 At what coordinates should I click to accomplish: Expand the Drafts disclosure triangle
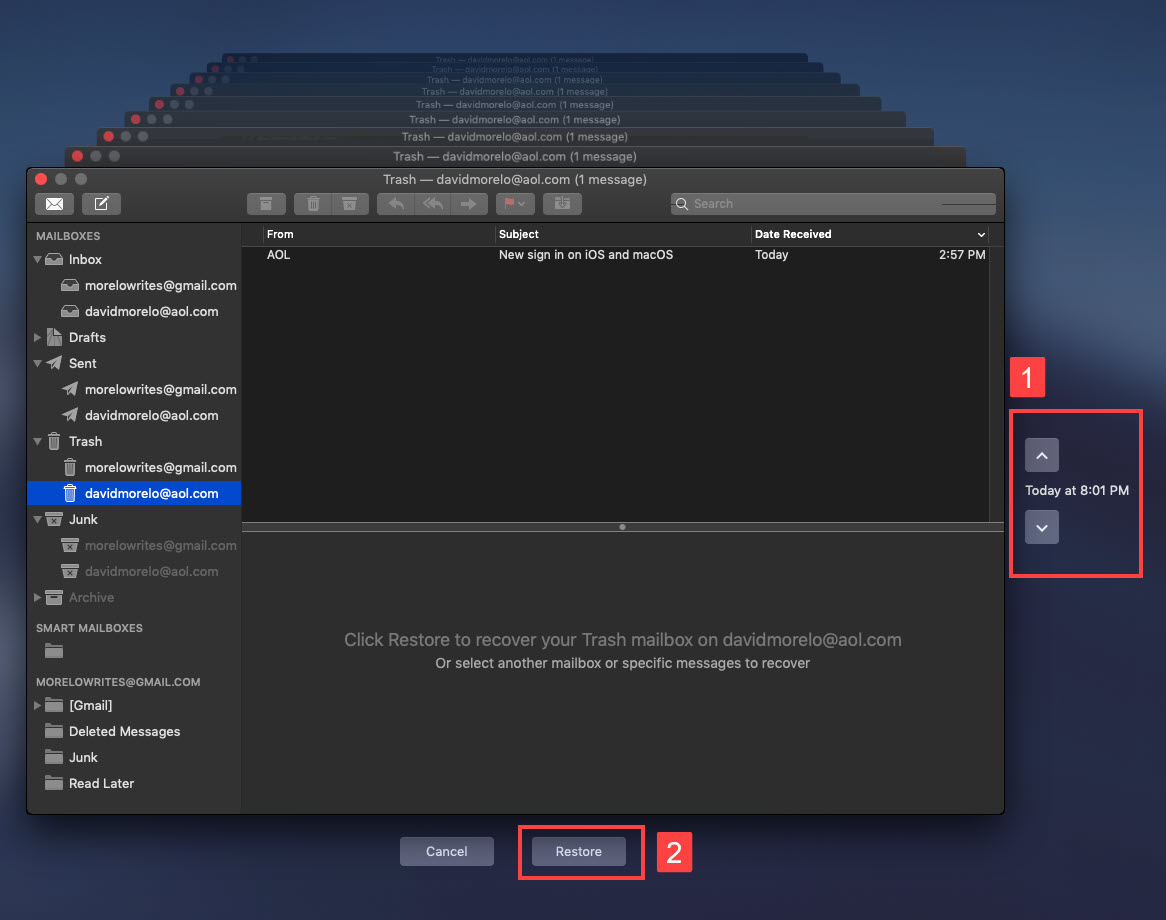tap(37, 338)
